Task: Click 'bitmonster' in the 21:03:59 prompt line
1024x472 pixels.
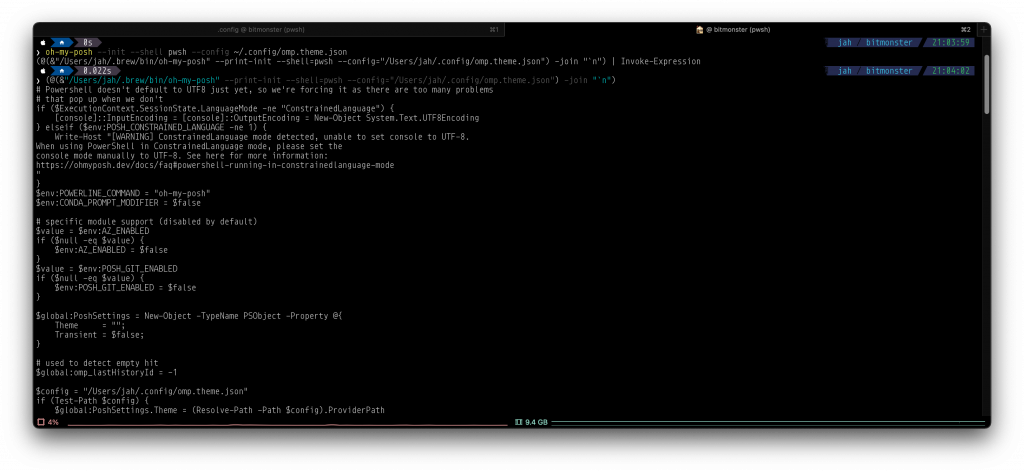Action: pos(889,42)
